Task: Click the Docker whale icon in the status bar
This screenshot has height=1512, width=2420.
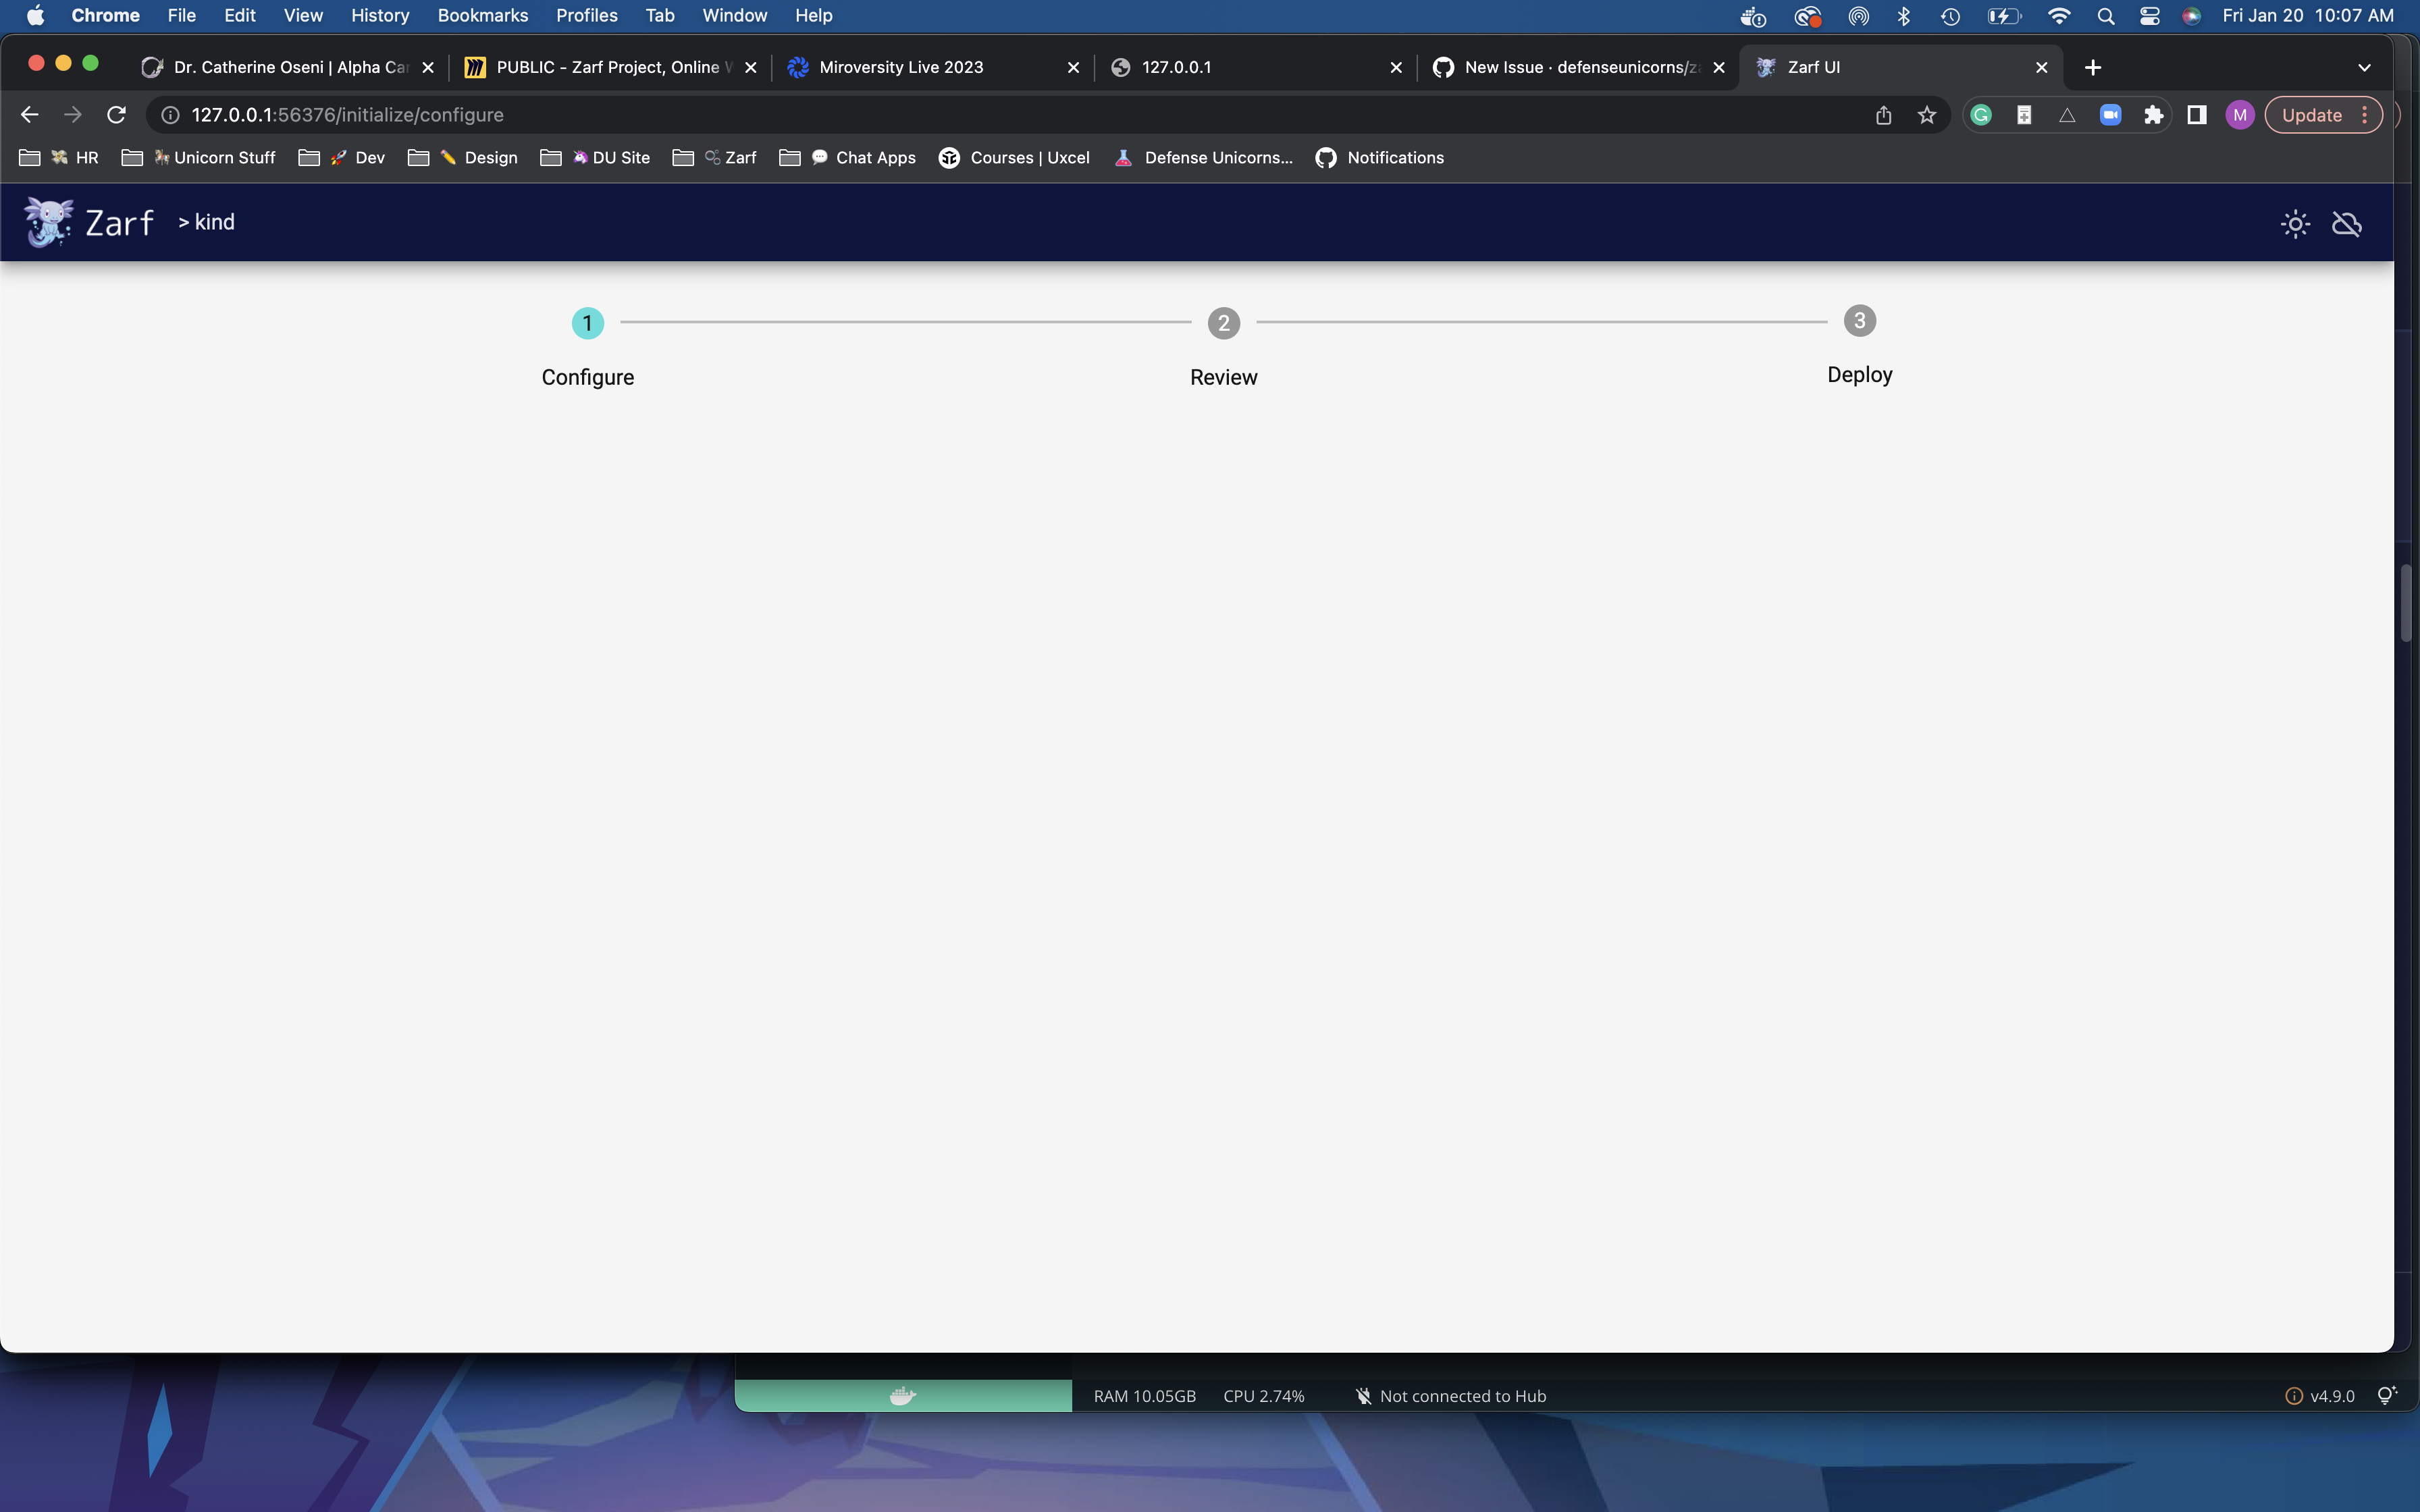Action: pyautogui.click(x=903, y=1395)
